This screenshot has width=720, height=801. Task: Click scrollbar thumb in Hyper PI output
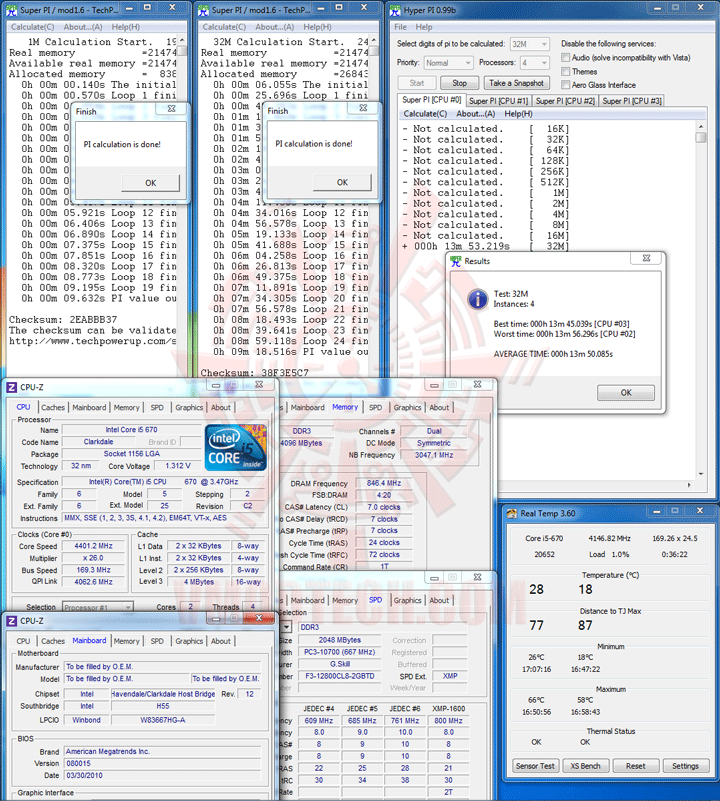pos(701,137)
